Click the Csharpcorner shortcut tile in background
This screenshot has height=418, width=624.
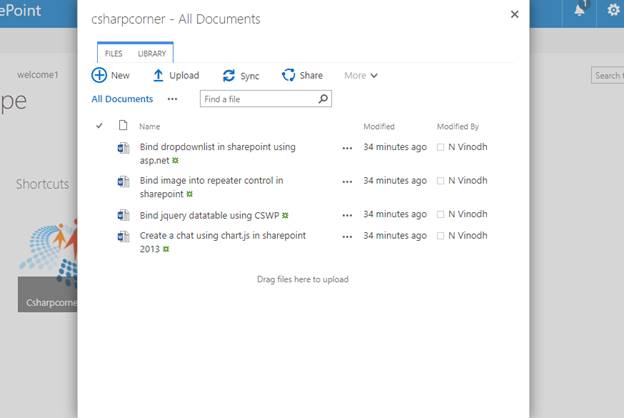pos(47,265)
